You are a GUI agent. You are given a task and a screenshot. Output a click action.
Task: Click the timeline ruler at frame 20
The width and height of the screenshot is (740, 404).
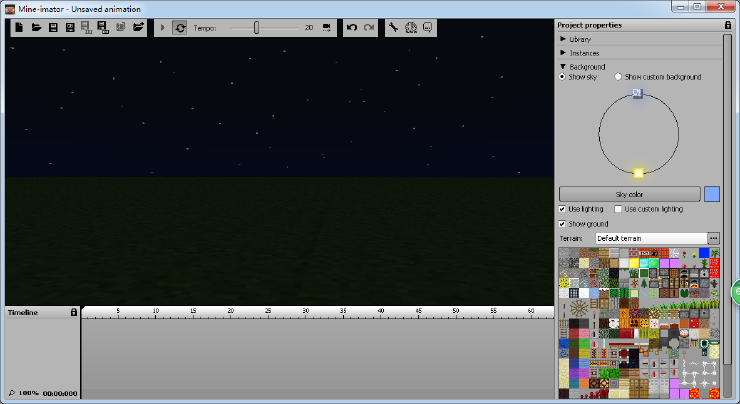(x=231, y=312)
